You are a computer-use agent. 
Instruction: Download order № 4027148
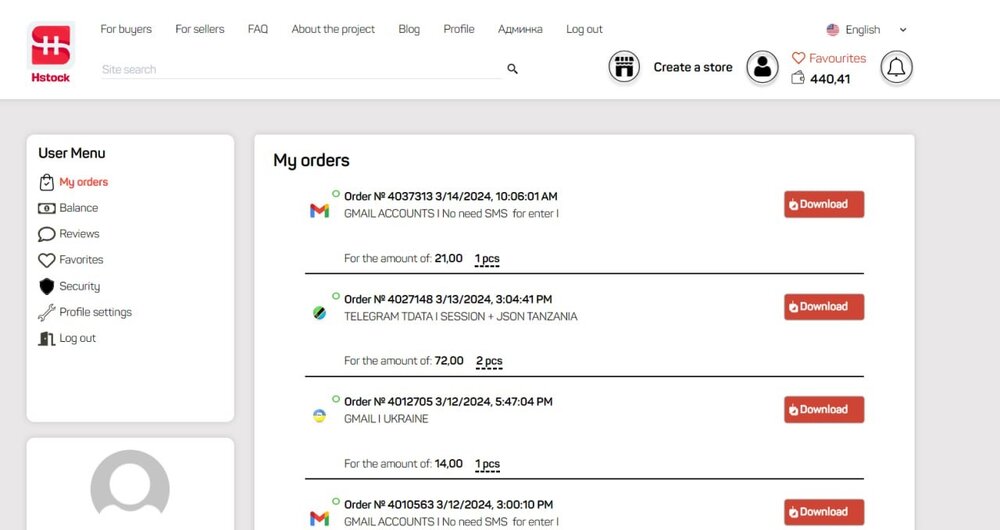click(824, 307)
